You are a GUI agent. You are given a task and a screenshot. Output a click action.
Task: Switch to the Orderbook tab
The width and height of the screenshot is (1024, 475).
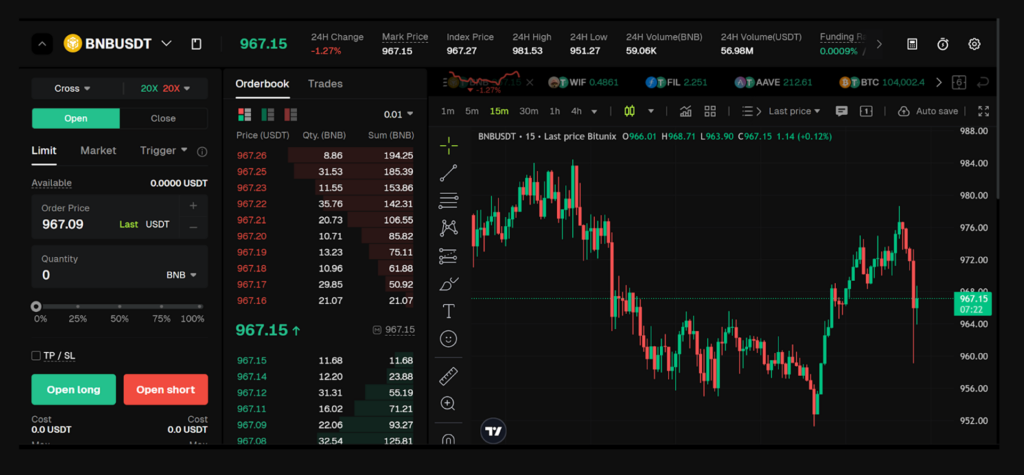point(262,84)
